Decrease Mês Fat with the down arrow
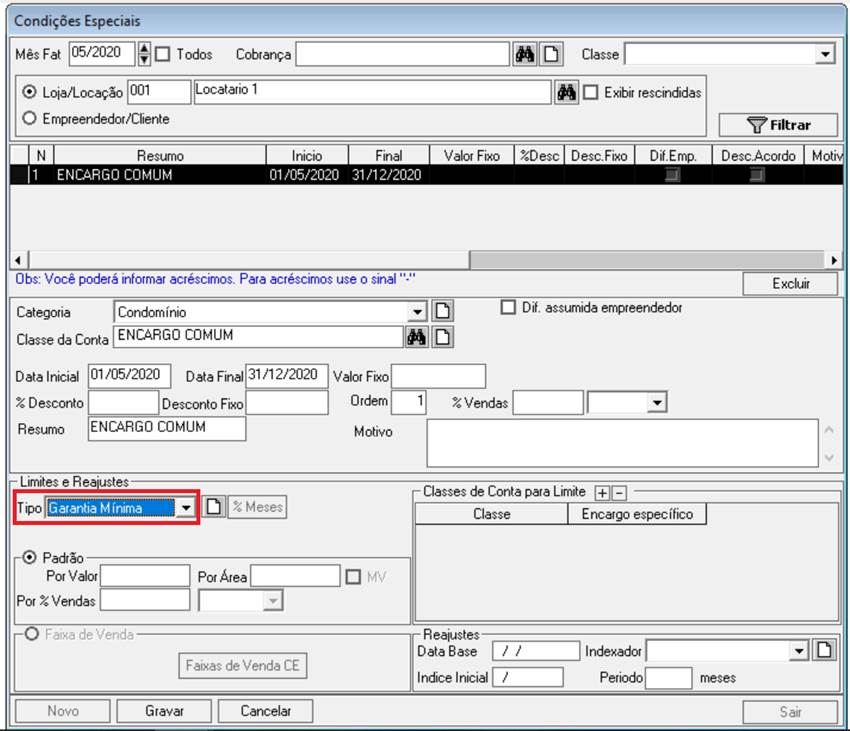The height and width of the screenshot is (731, 850). [144, 60]
